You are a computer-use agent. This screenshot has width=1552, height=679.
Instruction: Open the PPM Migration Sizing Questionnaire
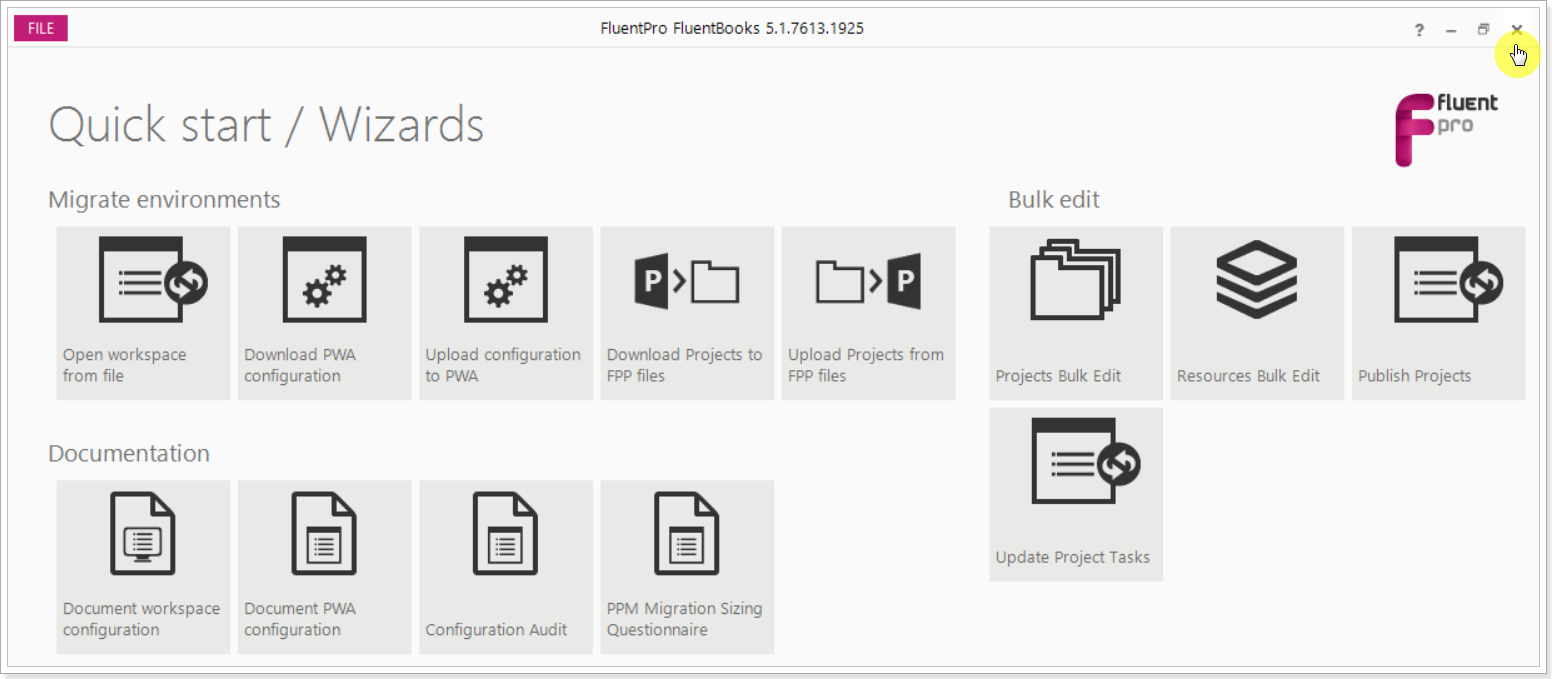tap(687, 567)
